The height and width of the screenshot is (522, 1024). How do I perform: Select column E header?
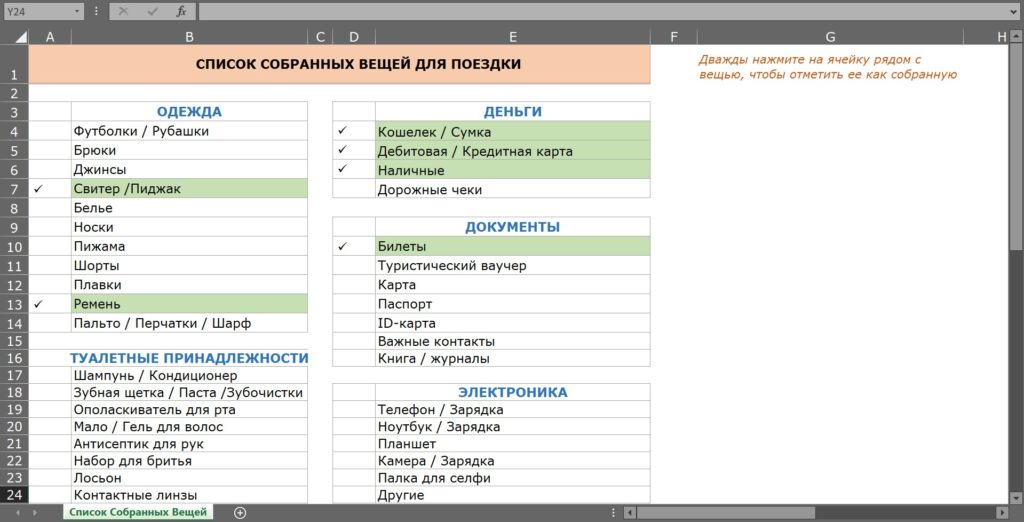click(513, 37)
